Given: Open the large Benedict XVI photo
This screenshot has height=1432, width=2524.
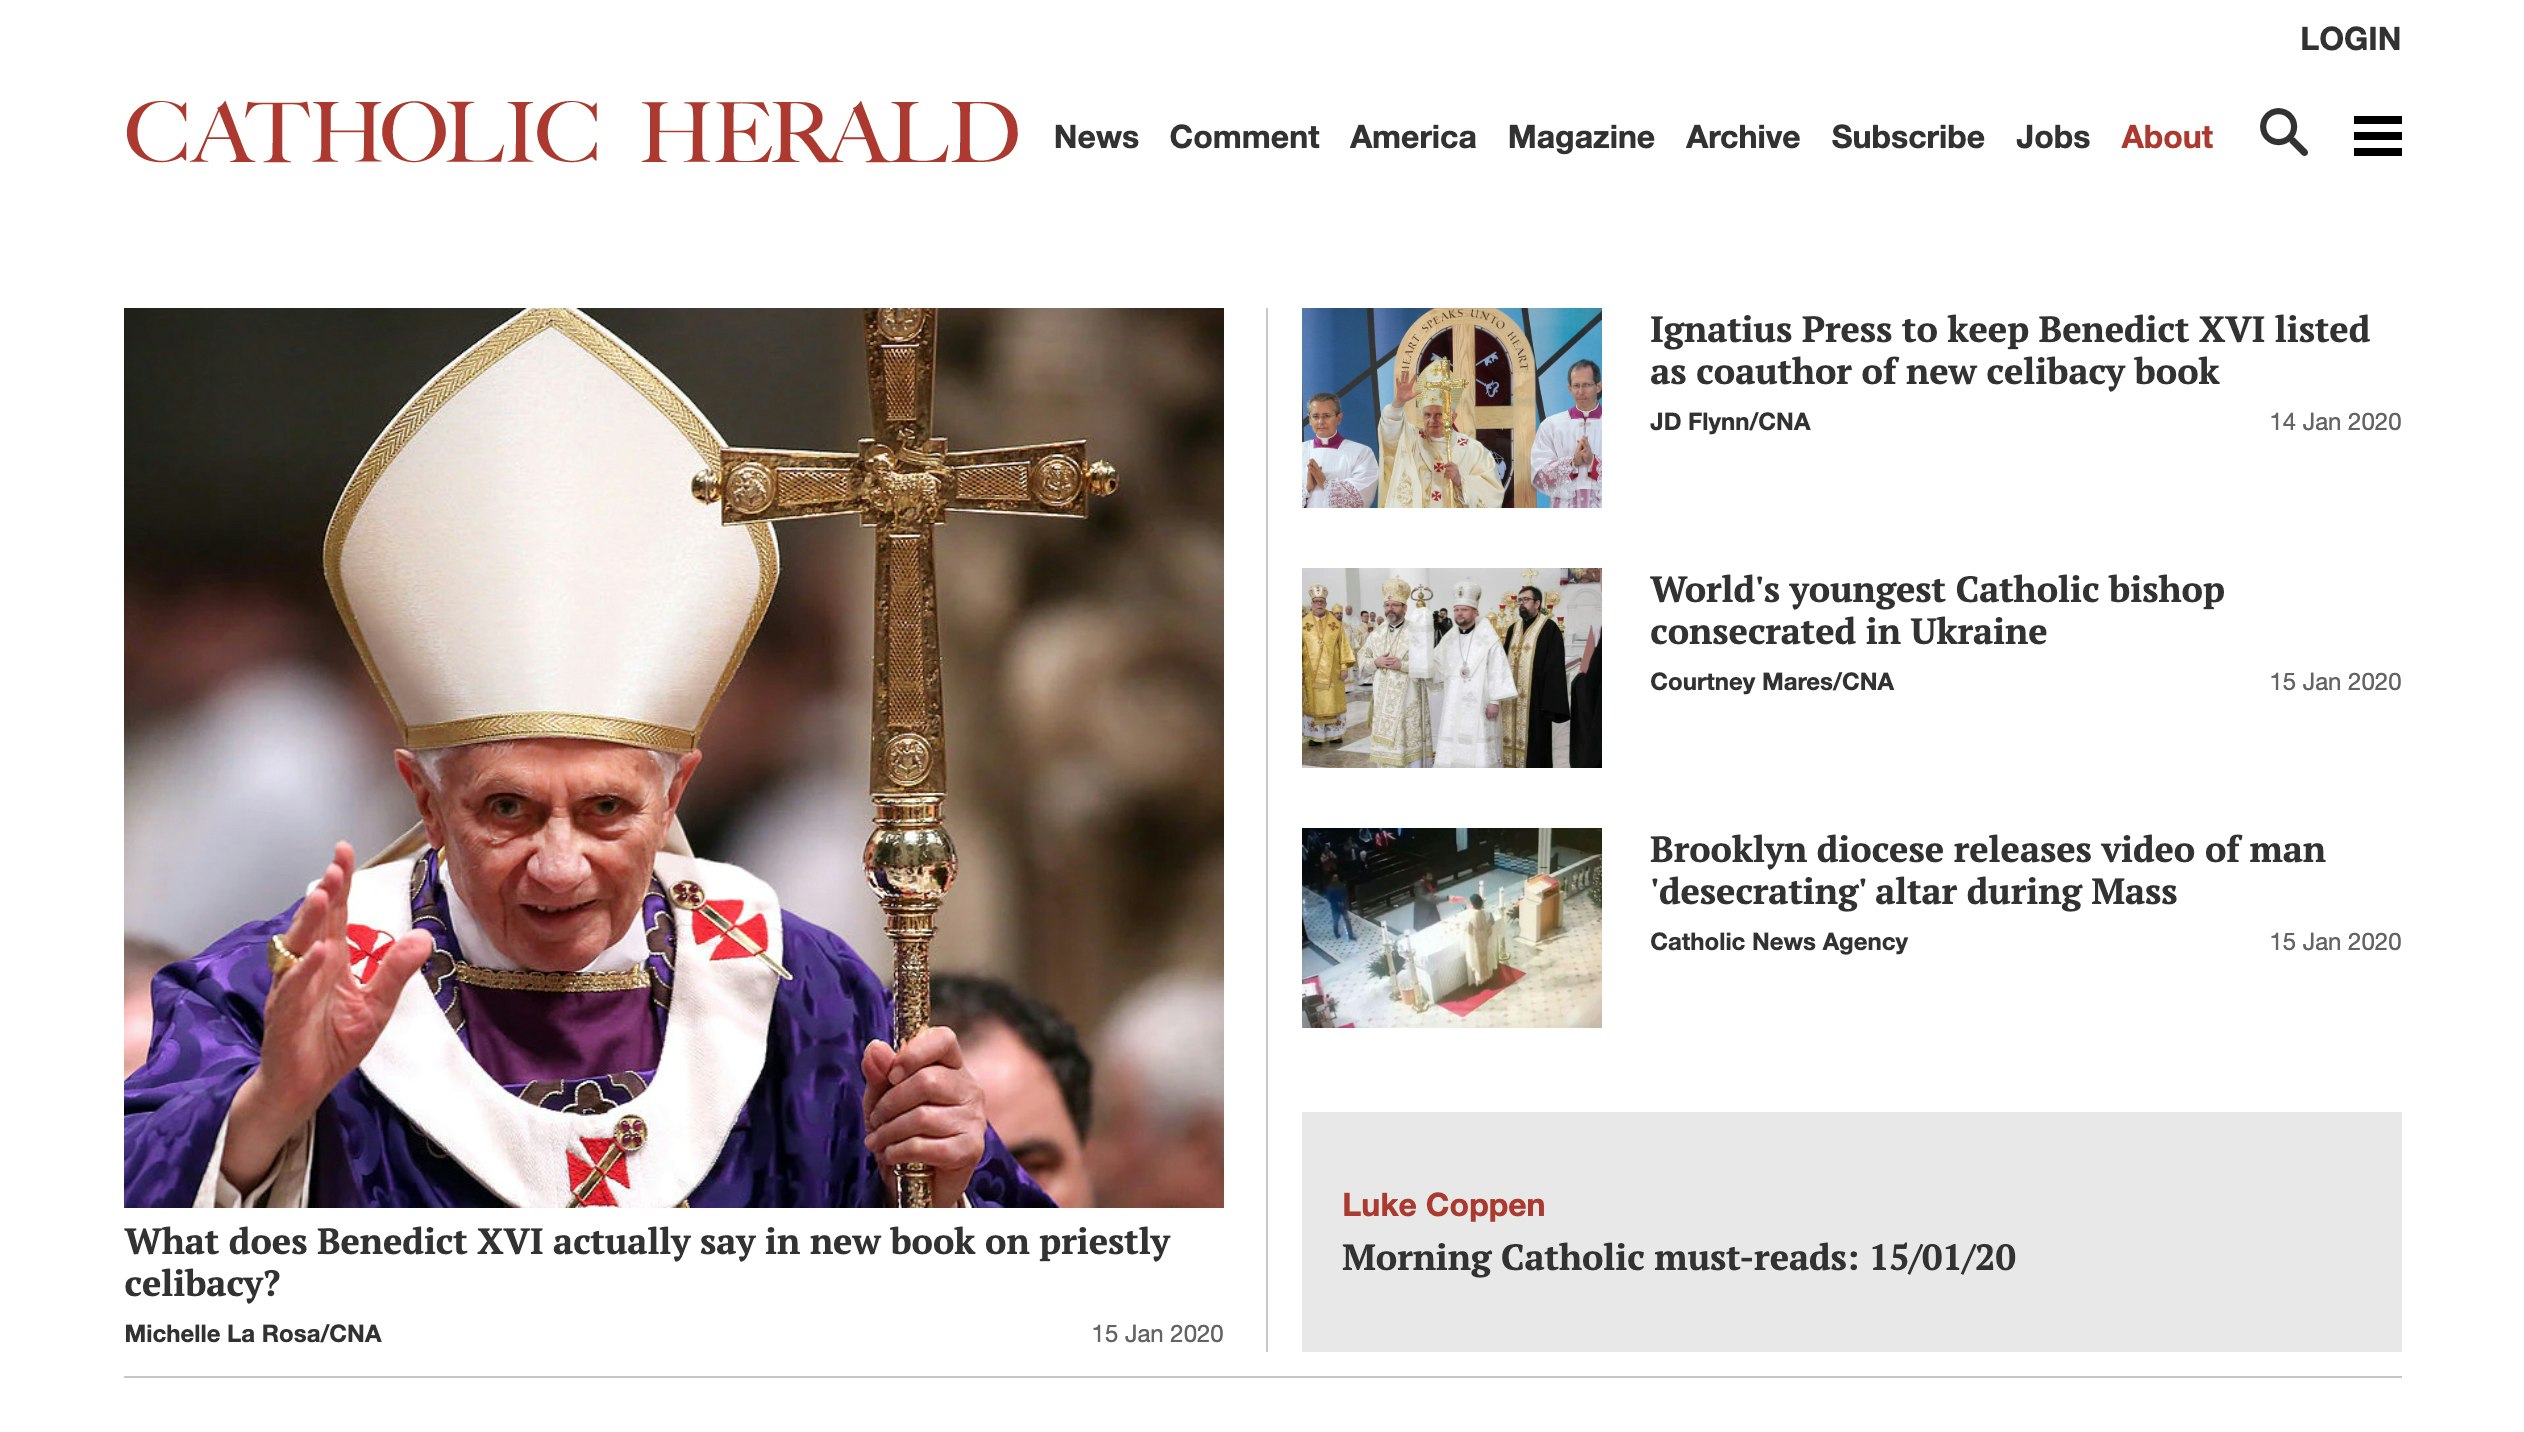Looking at the screenshot, I should click(x=674, y=757).
